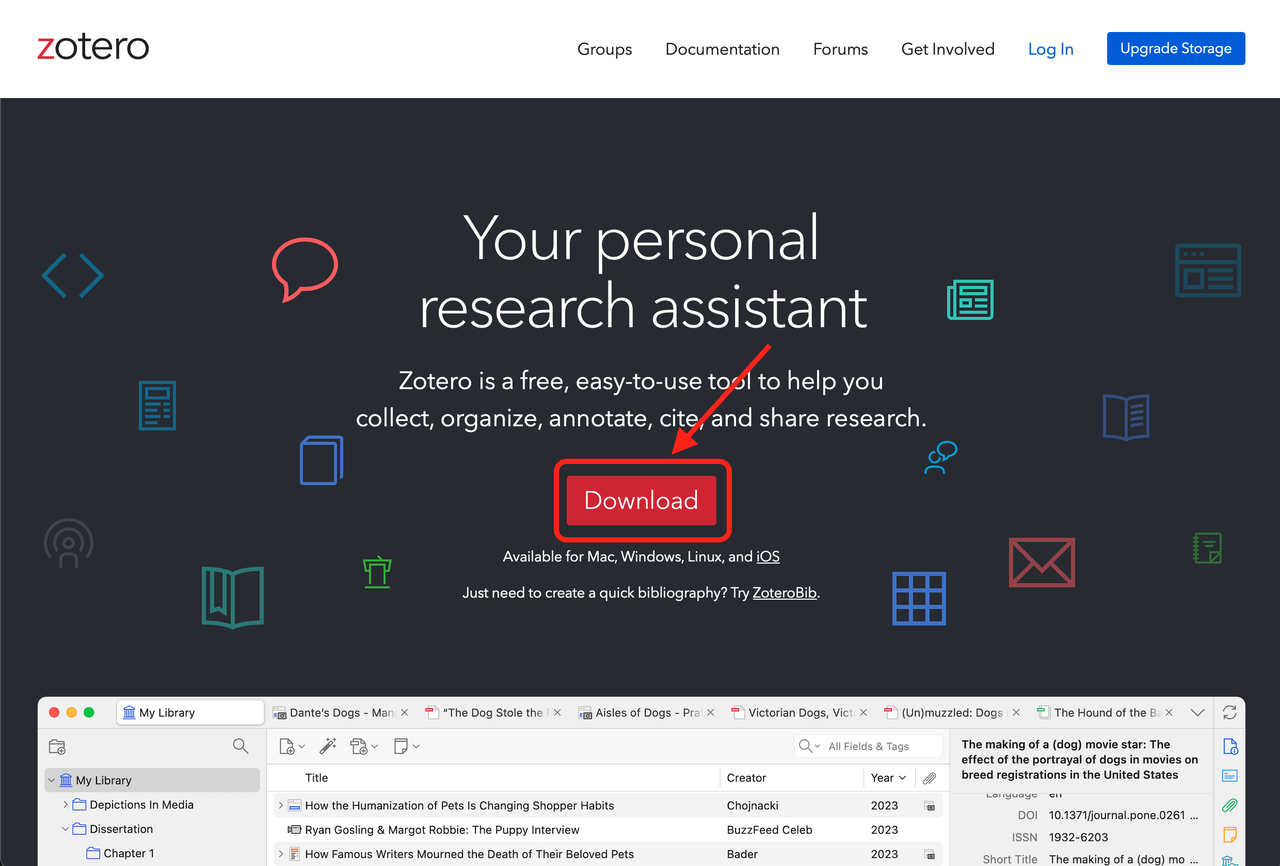
Task: Open the Get Involved page
Action: [948, 49]
